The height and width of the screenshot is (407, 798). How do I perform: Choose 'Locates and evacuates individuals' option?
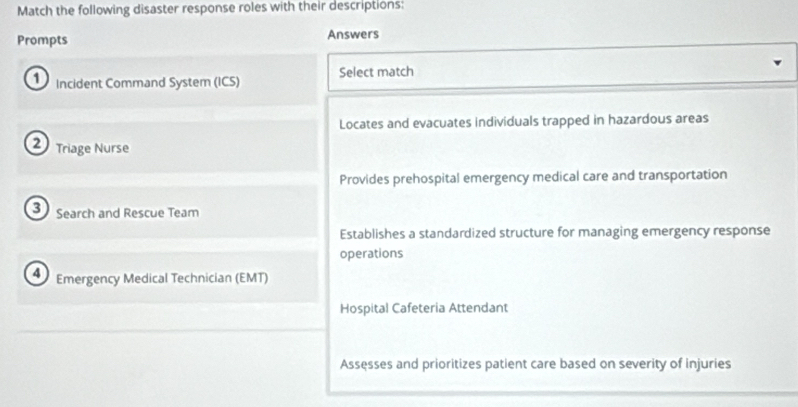click(523, 120)
